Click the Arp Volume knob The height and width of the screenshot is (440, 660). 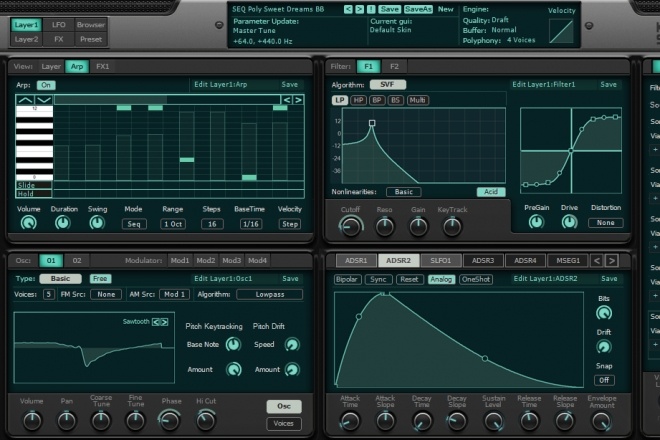click(x=29, y=223)
